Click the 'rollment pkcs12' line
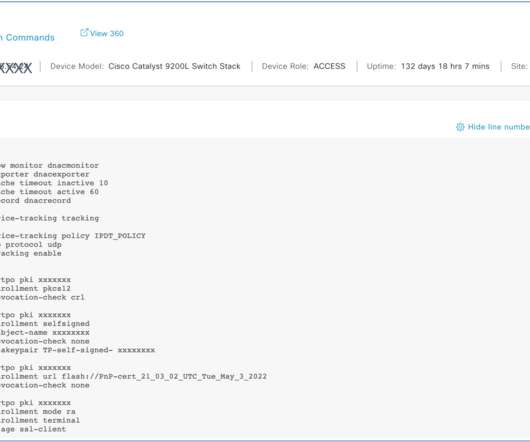 point(35,288)
